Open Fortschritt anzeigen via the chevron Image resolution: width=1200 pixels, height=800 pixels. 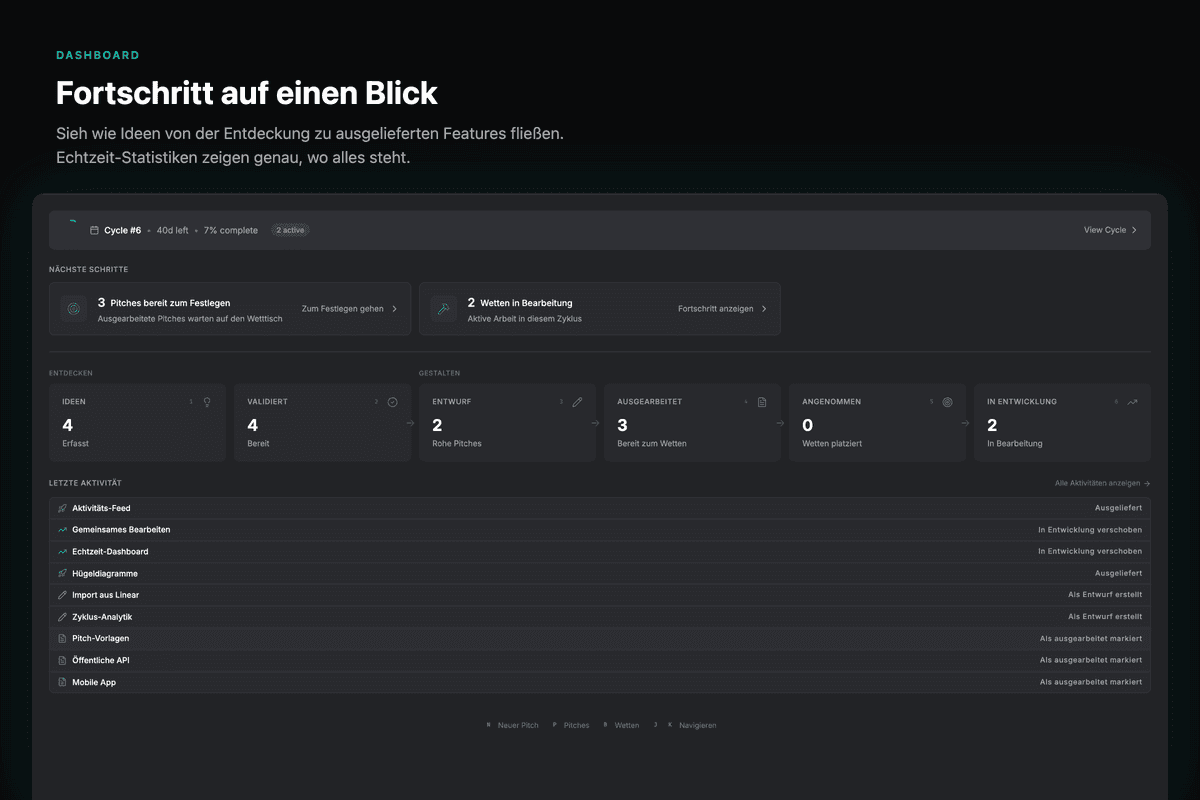(x=763, y=308)
